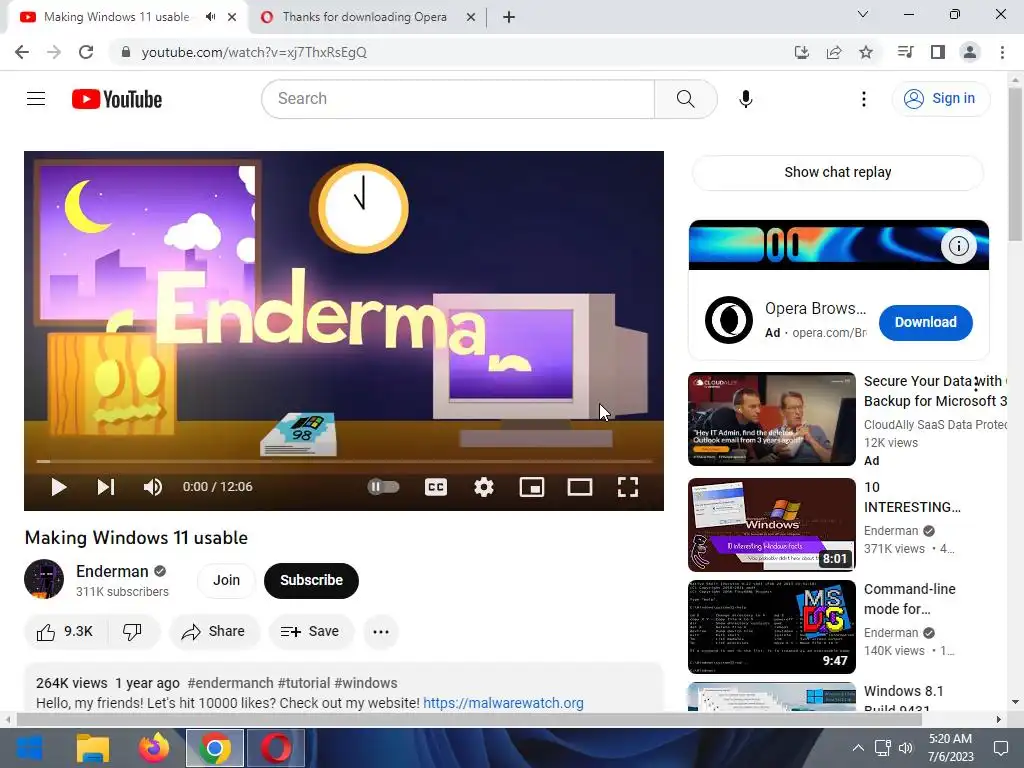The image size is (1024, 768).
Task: Toggle the browser side panel
Action: [938, 52]
